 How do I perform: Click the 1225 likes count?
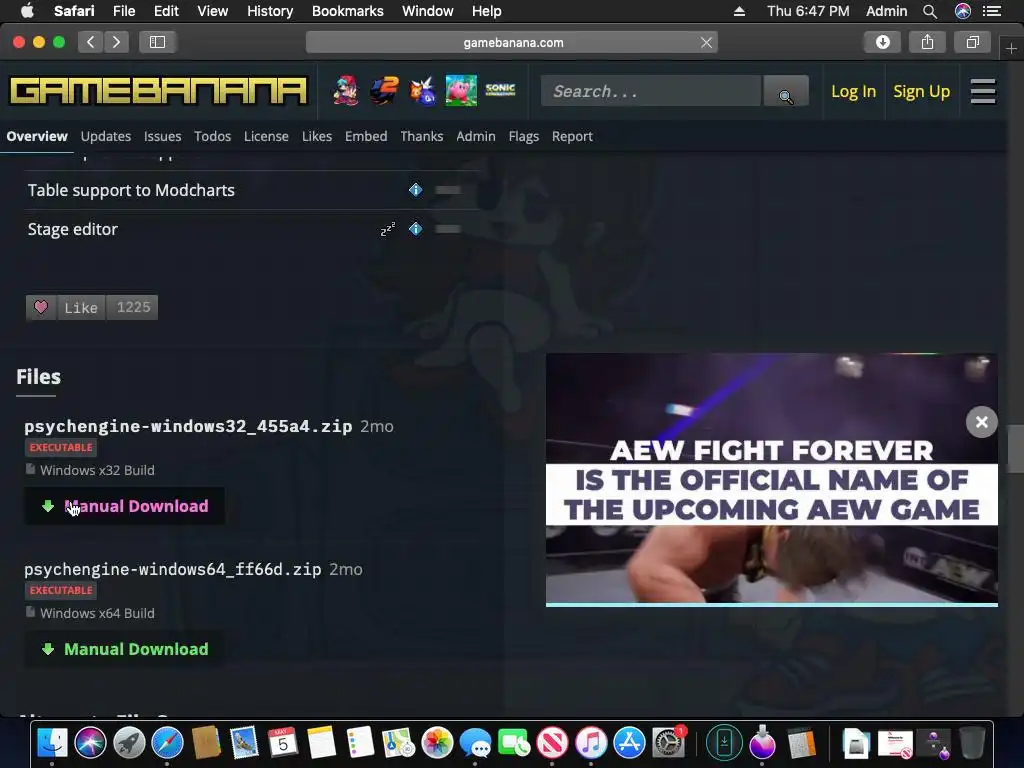tap(133, 307)
